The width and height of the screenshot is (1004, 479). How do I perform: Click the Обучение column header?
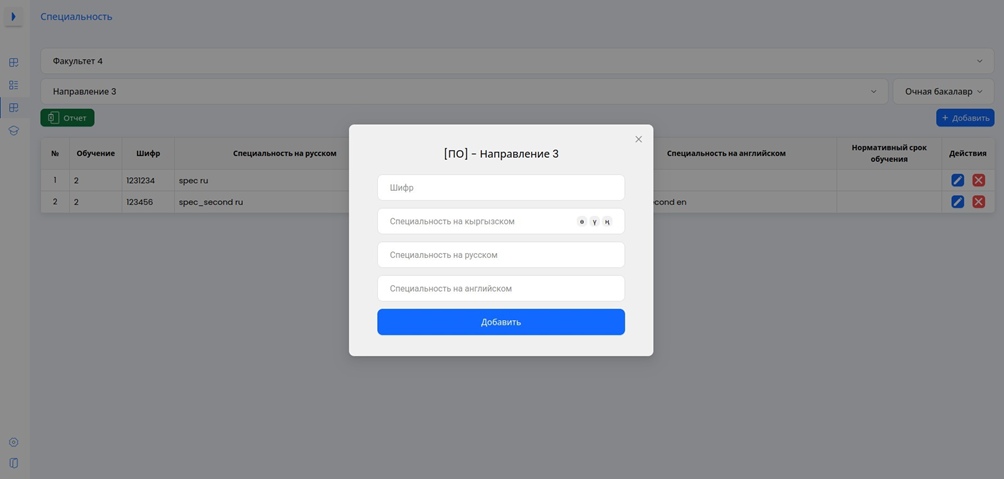tap(95, 153)
